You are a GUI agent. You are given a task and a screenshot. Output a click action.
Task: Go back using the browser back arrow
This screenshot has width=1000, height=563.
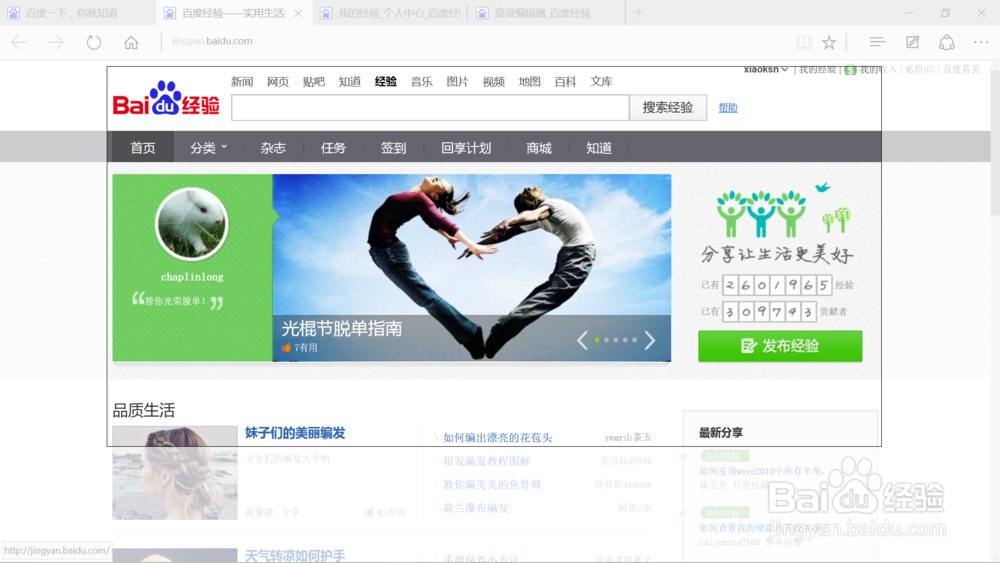(19, 42)
